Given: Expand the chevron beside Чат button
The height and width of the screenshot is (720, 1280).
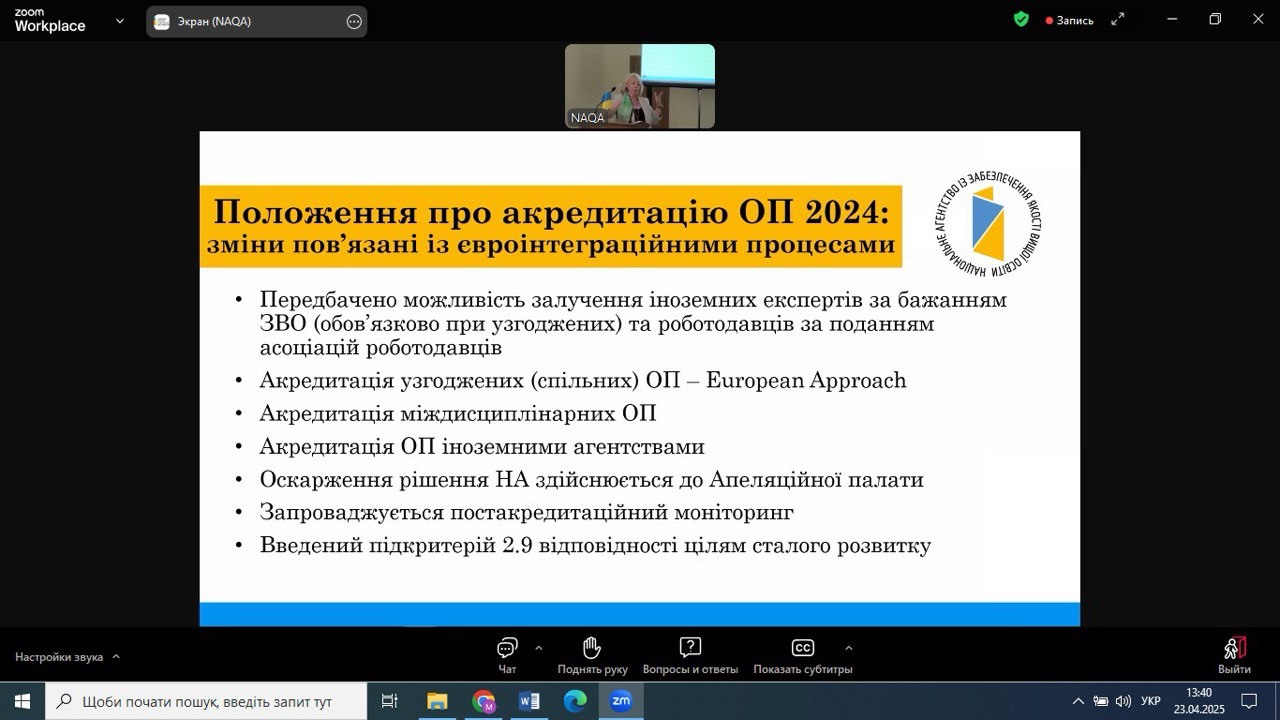Looking at the screenshot, I should (x=539, y=647).
